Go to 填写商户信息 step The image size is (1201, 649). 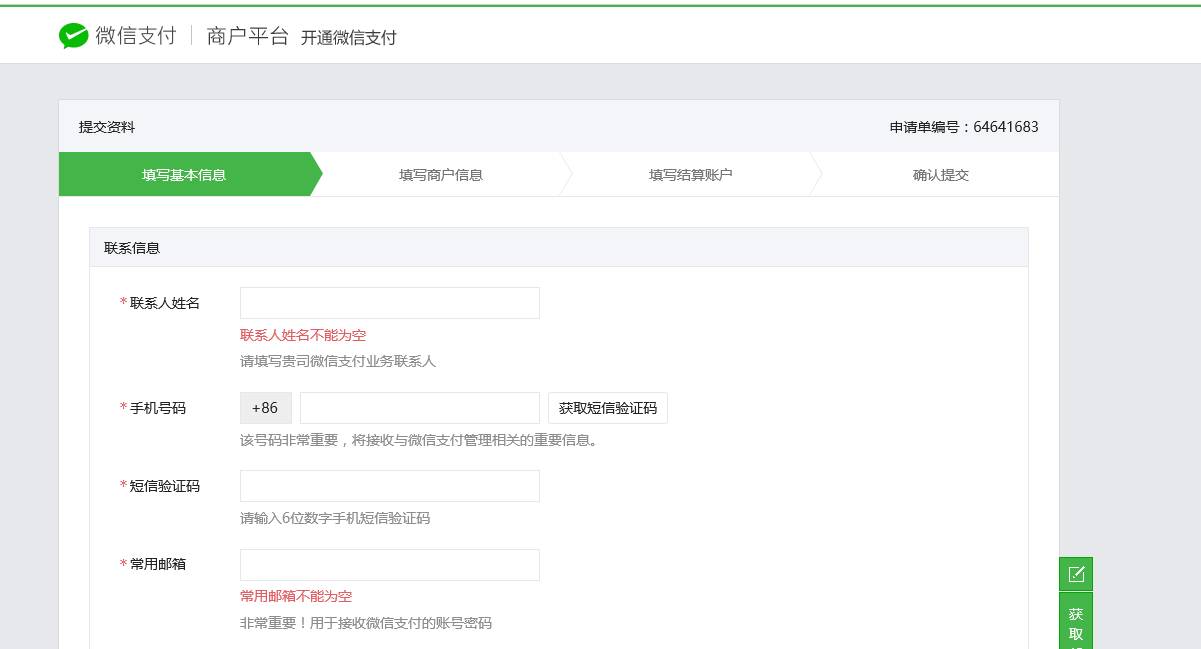441,175
